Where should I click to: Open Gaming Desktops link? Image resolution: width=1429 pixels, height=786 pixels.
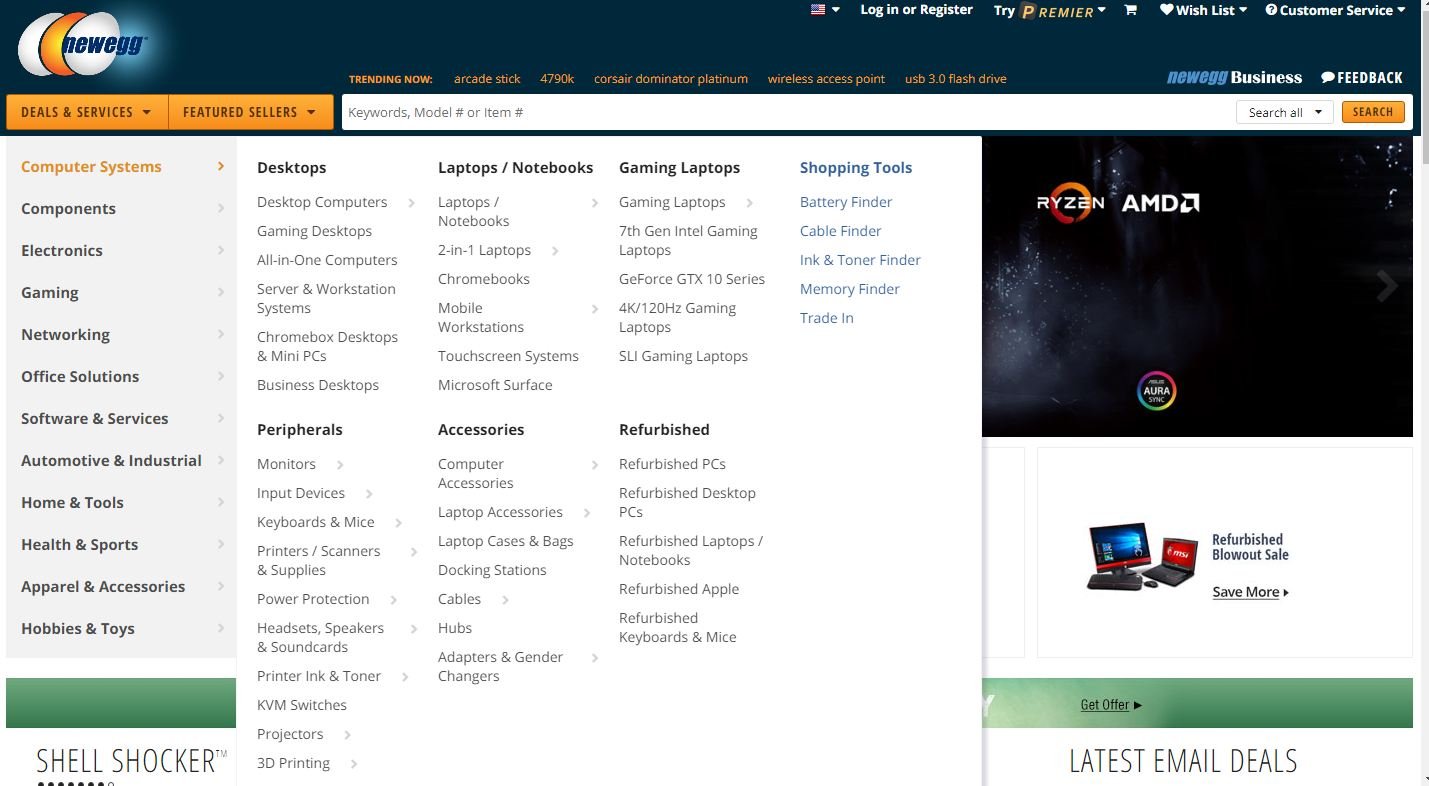[314, 231]
